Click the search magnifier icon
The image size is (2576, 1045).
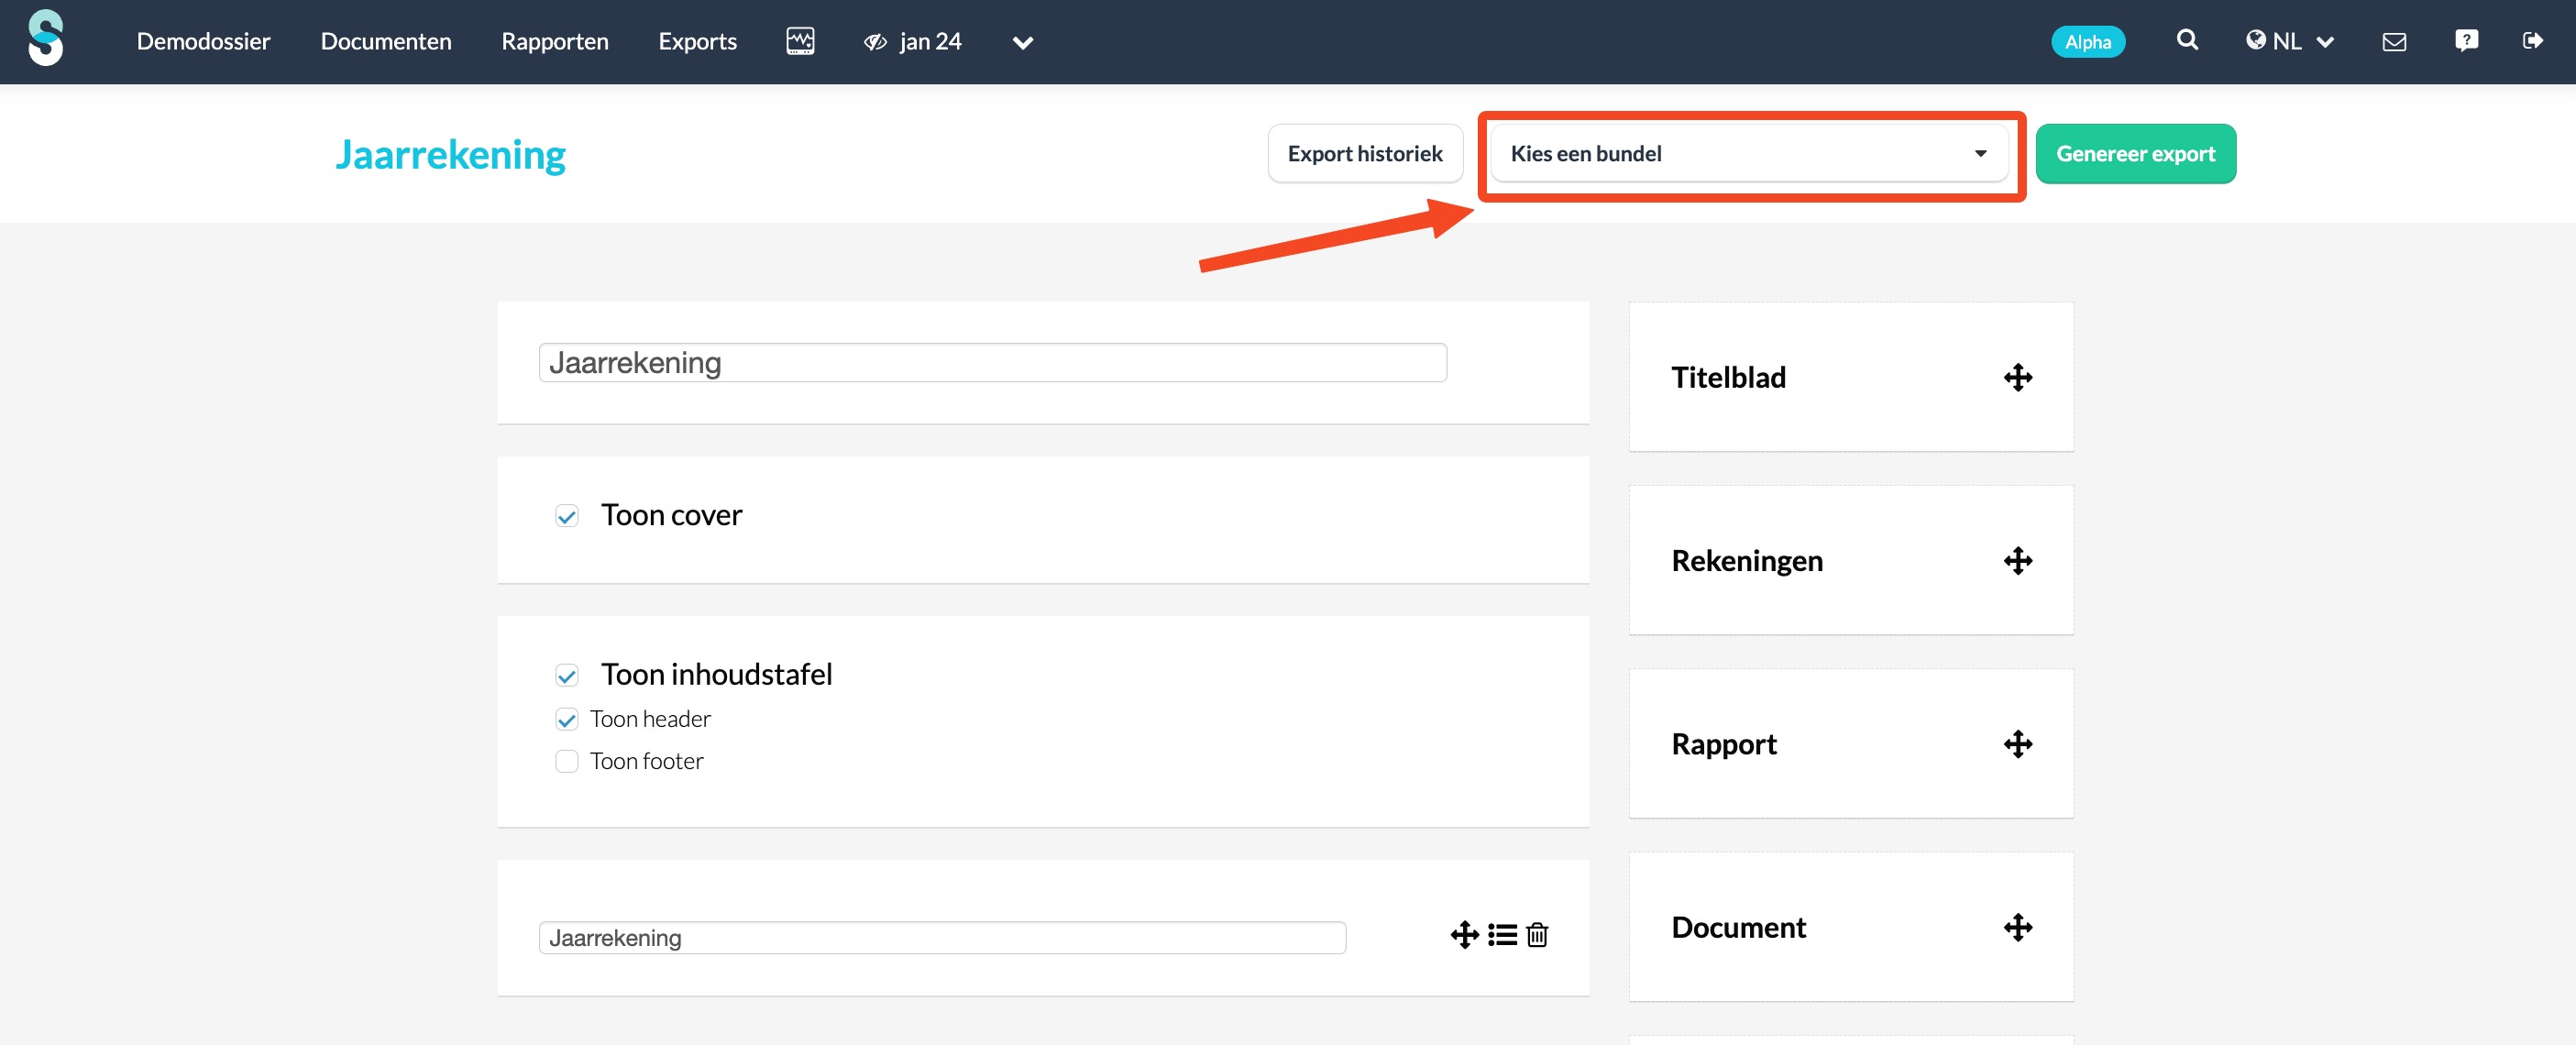[x=2187, y=40]
